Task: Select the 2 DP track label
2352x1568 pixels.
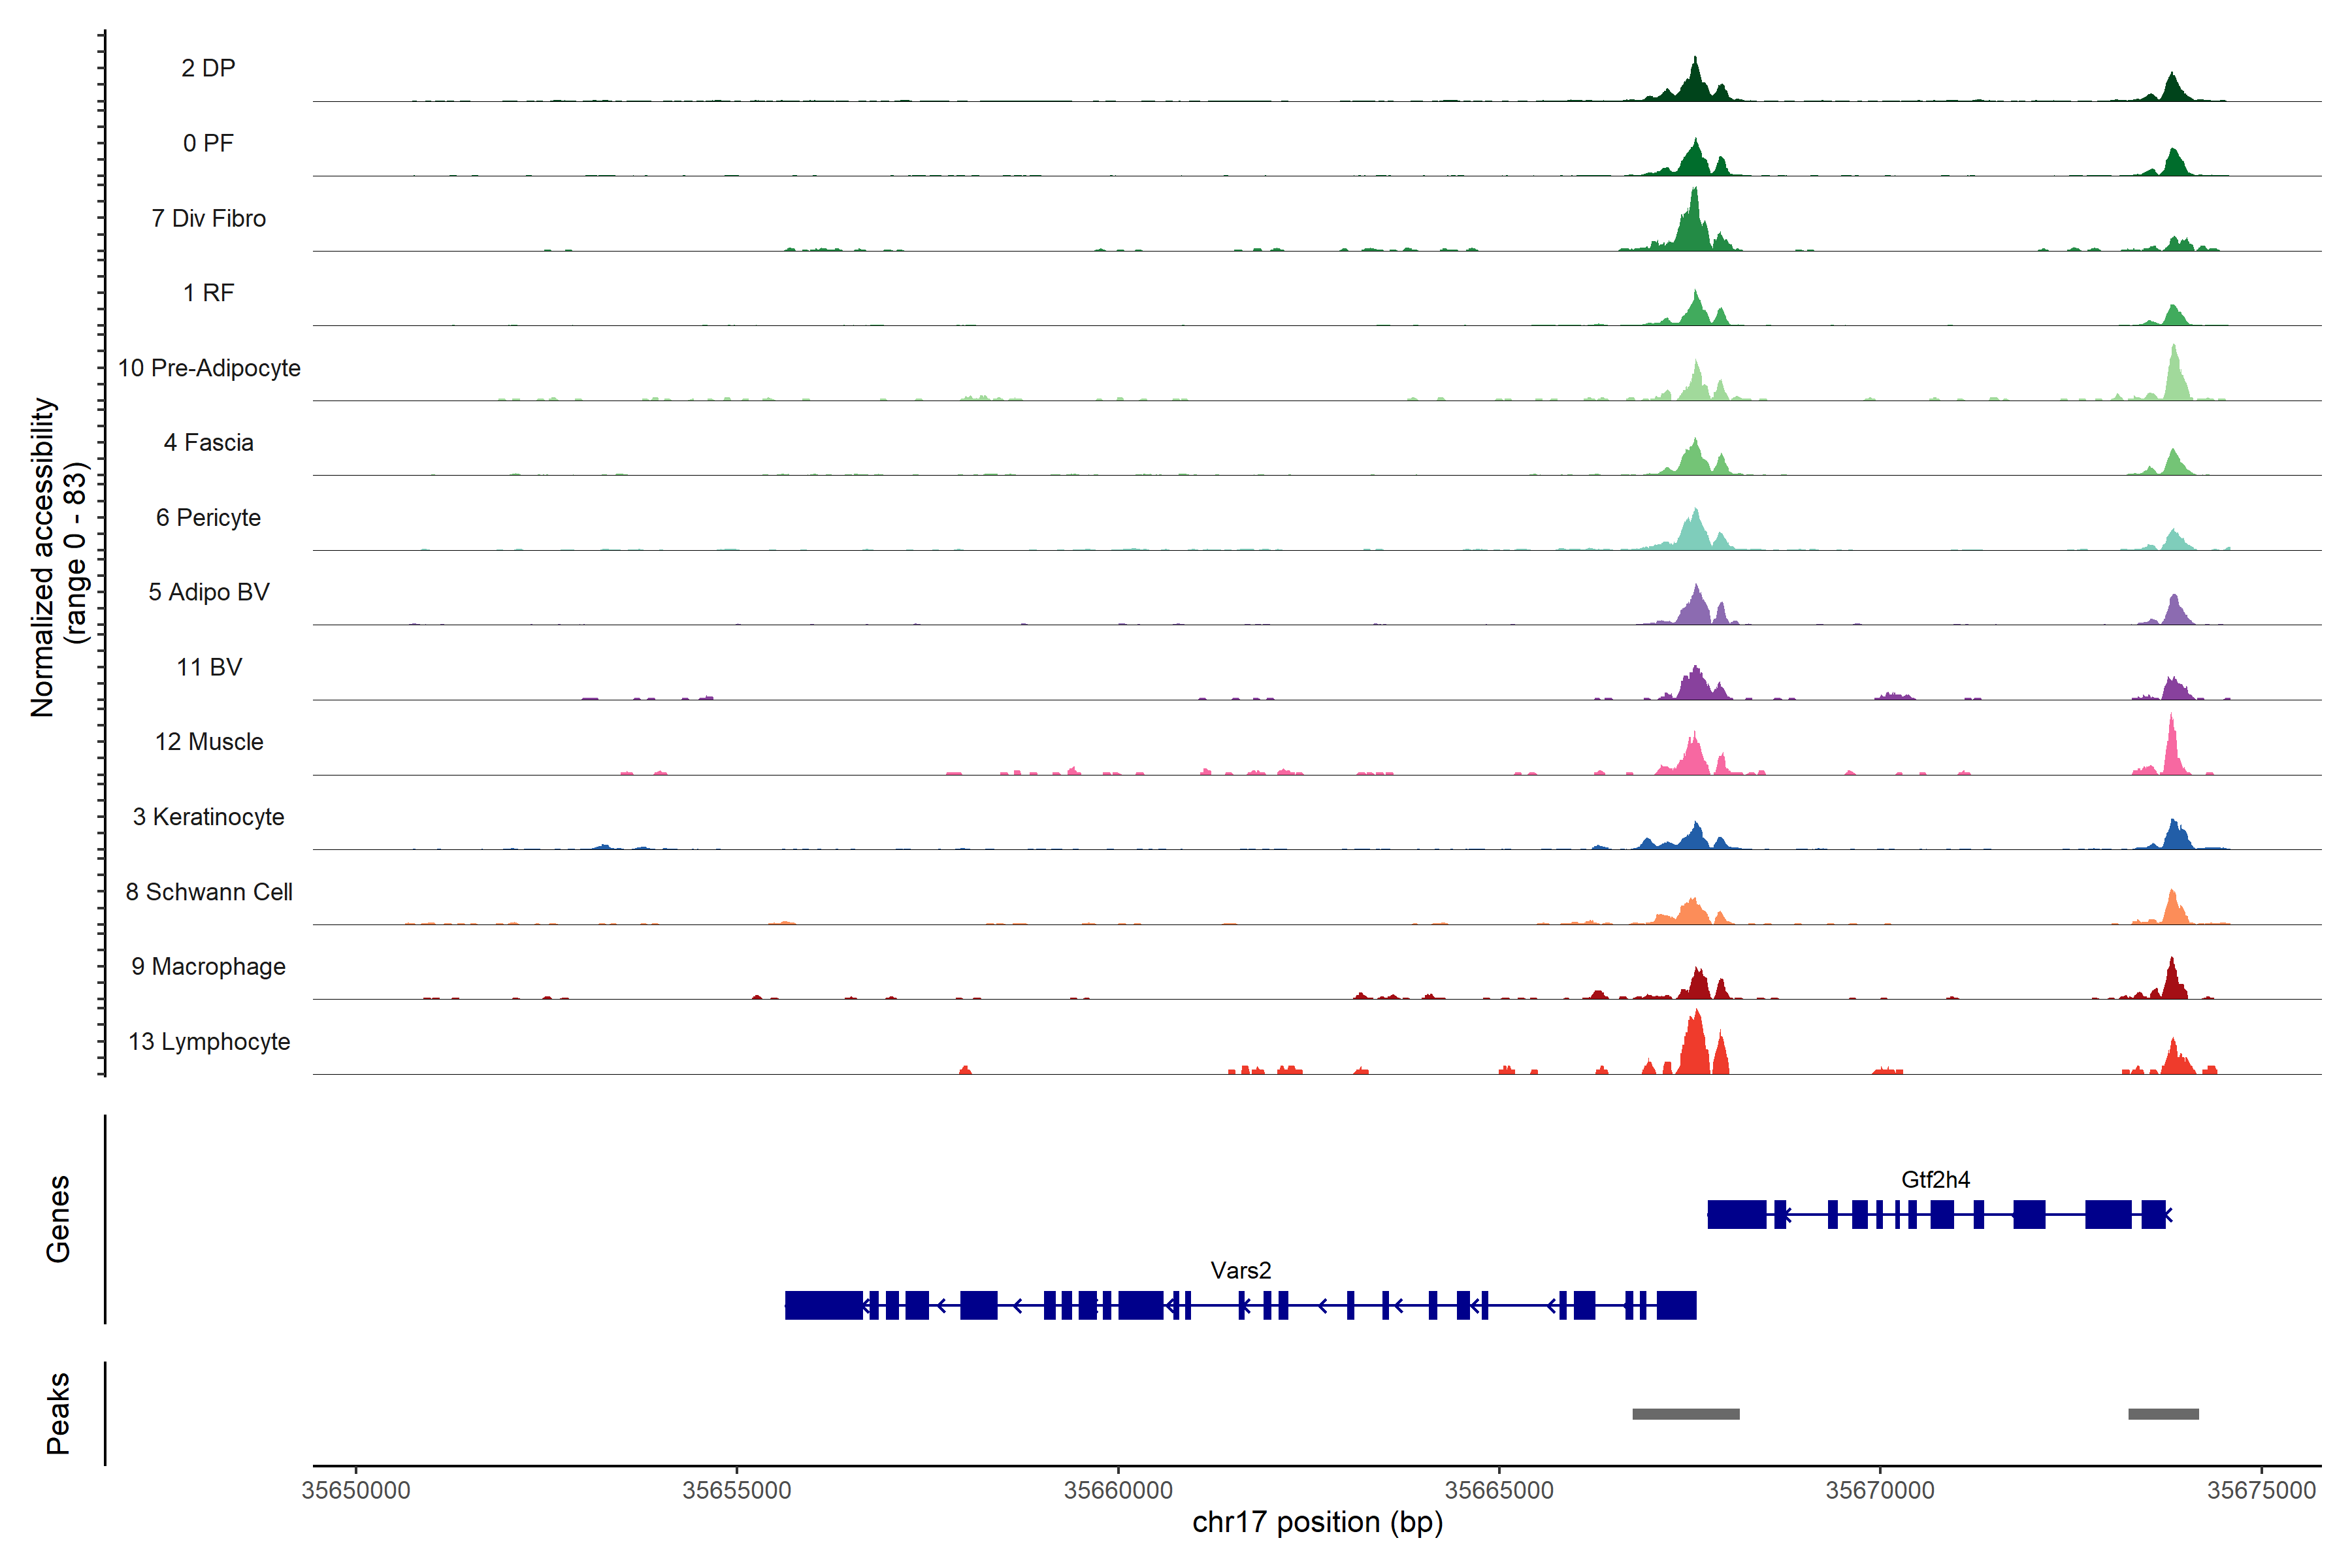Action: click(x=208, y=68)
